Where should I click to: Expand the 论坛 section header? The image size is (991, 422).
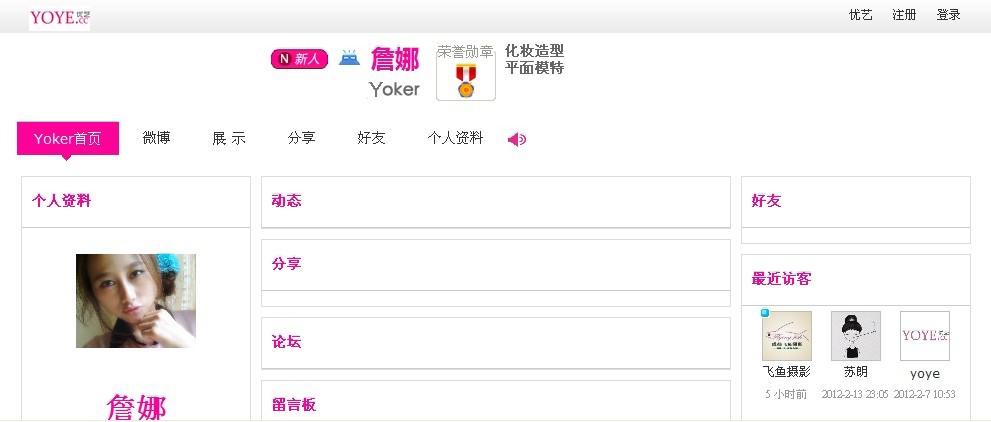point(496,342)
